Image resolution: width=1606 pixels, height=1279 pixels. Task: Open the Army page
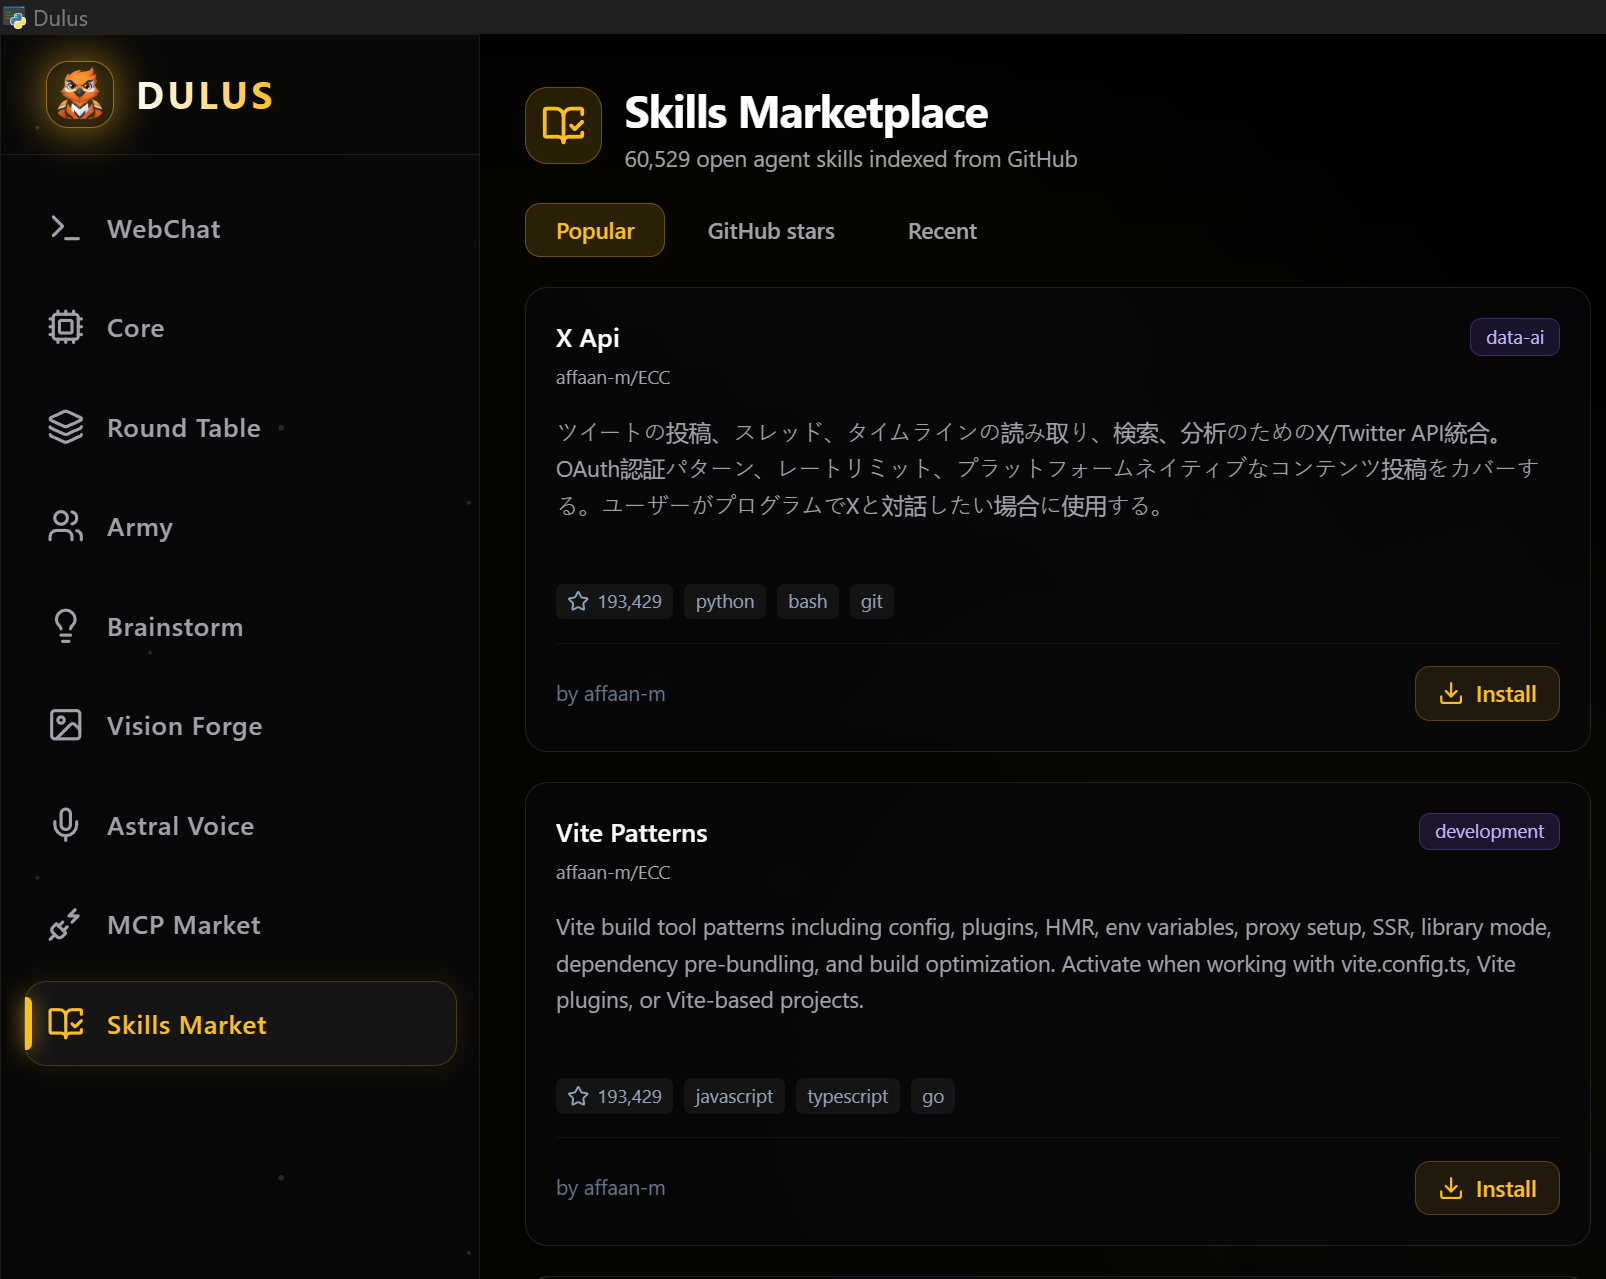(x=240, y=527)
